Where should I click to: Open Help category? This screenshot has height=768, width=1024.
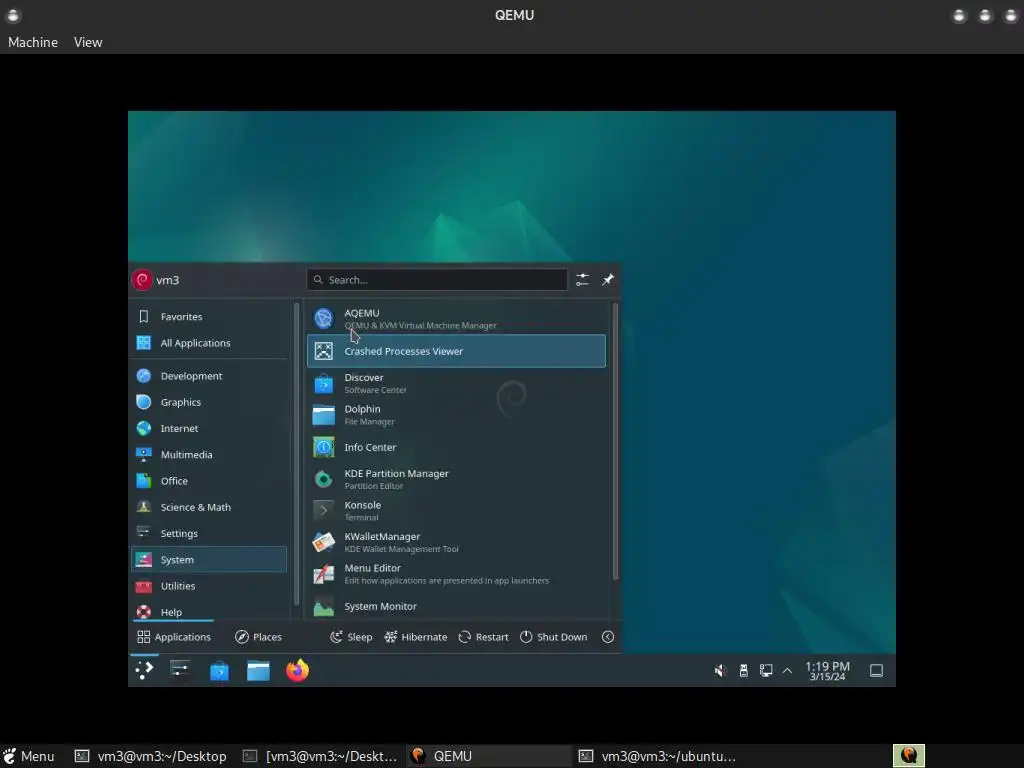click(209, 612)
